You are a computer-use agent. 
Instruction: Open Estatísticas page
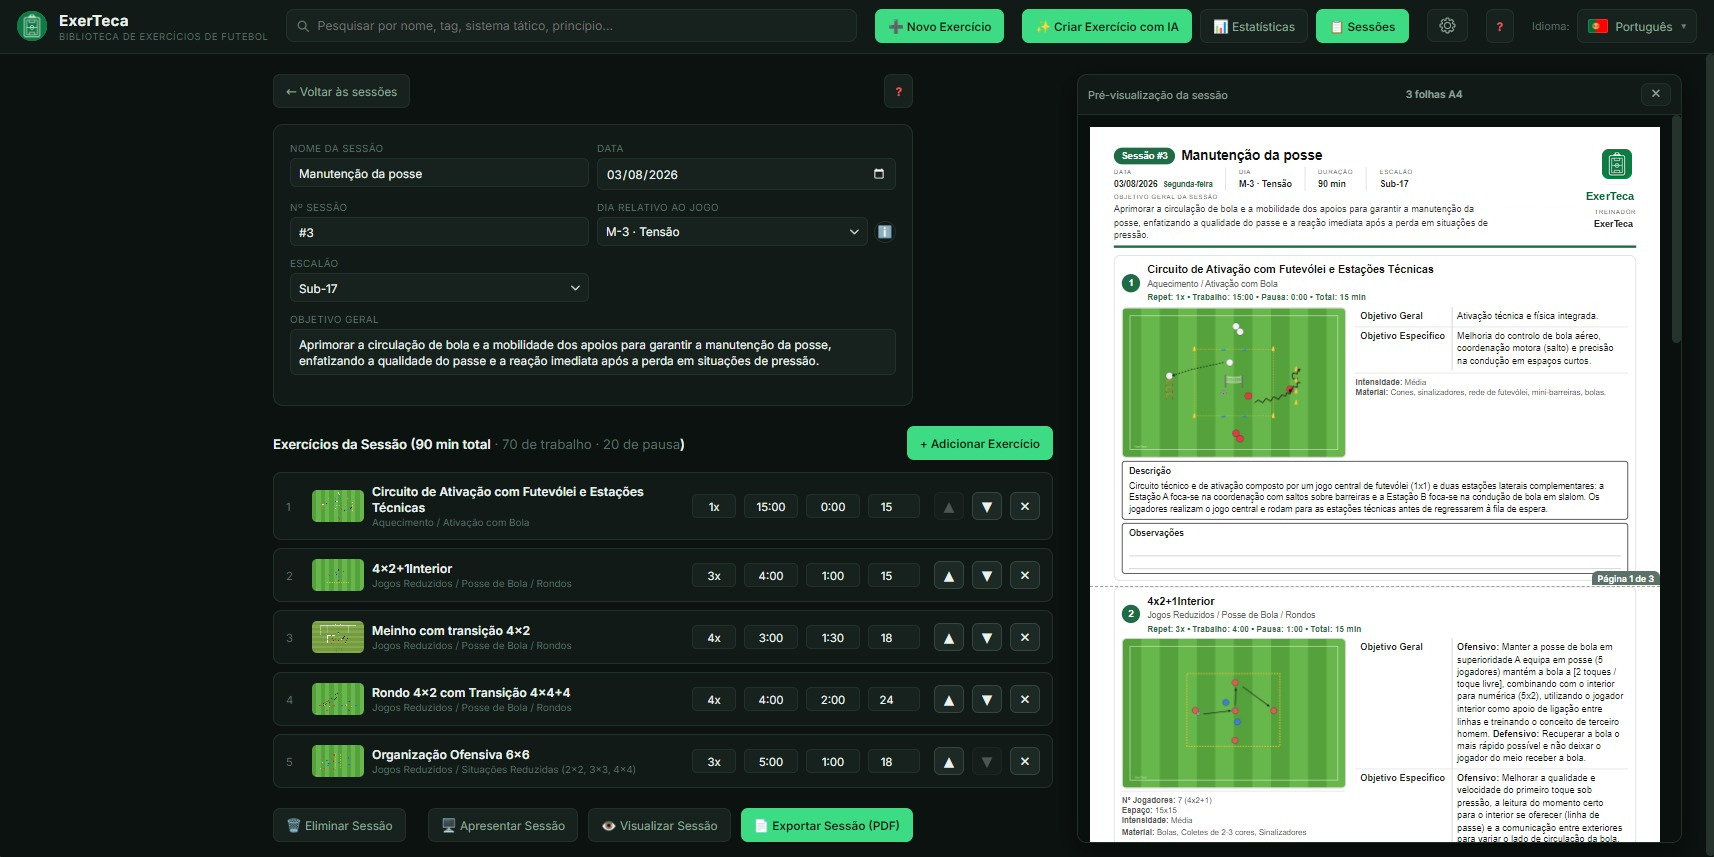(x=1254, y=26)
